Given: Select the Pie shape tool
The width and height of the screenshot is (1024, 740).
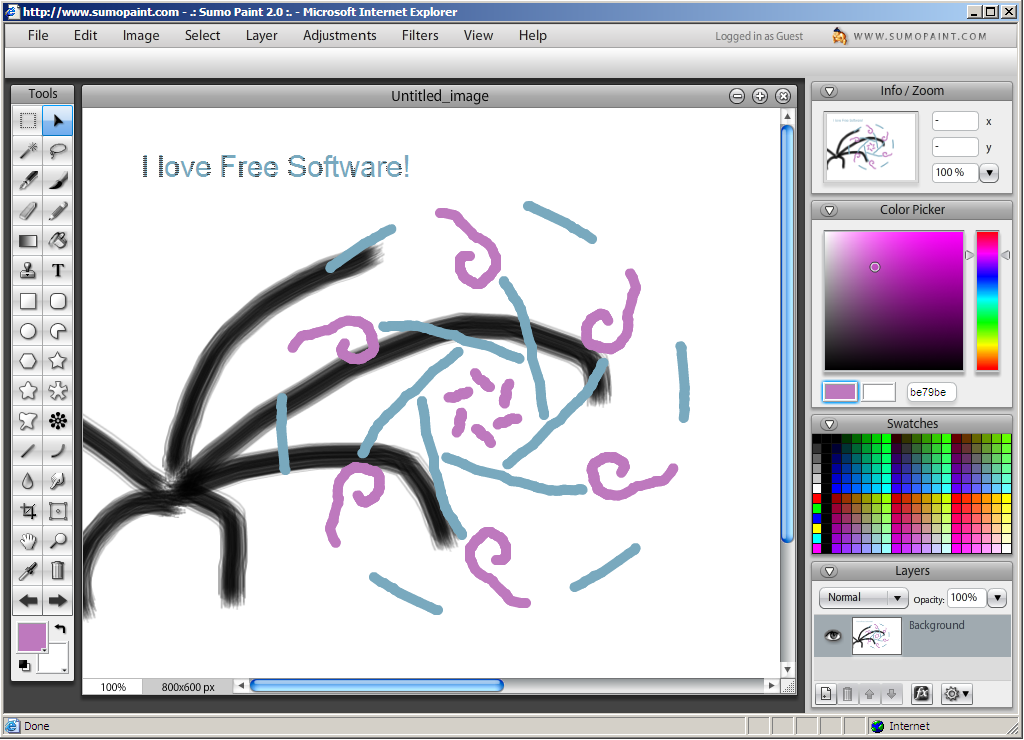Looking at the screenshot, I should pyautogui.click(x=57, y=331).
